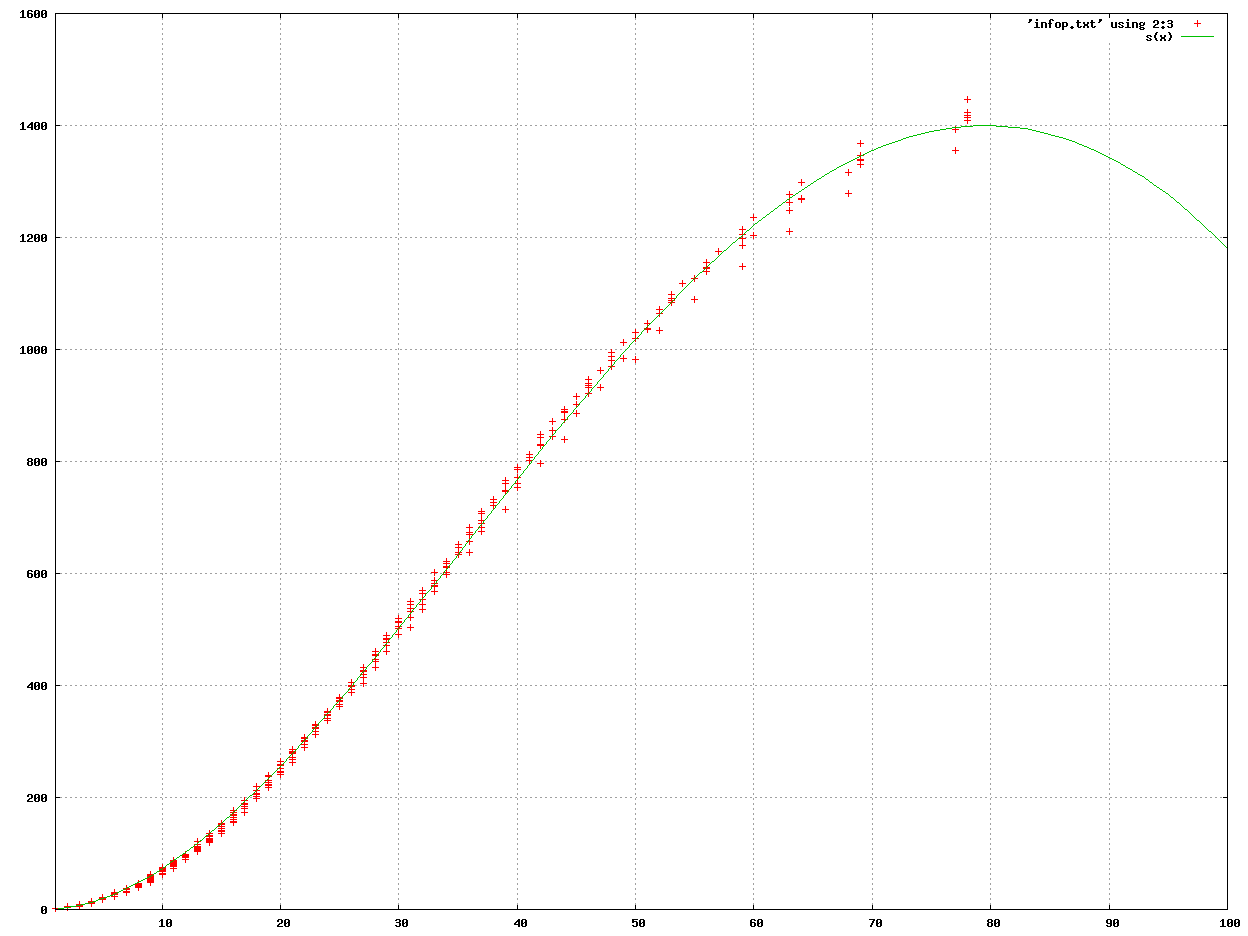Click the y-axis tick label 0
This screenshot has height=936, width=1248.
[44, 910]
